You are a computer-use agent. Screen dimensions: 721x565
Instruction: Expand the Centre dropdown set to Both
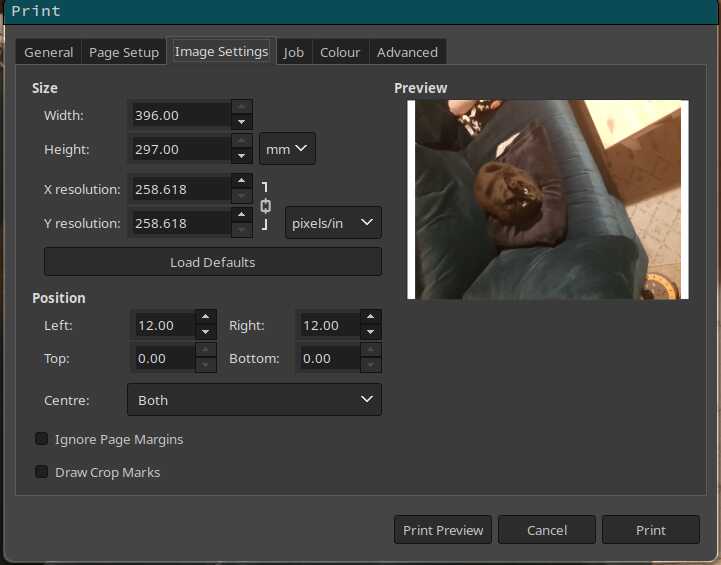point(254,400)
